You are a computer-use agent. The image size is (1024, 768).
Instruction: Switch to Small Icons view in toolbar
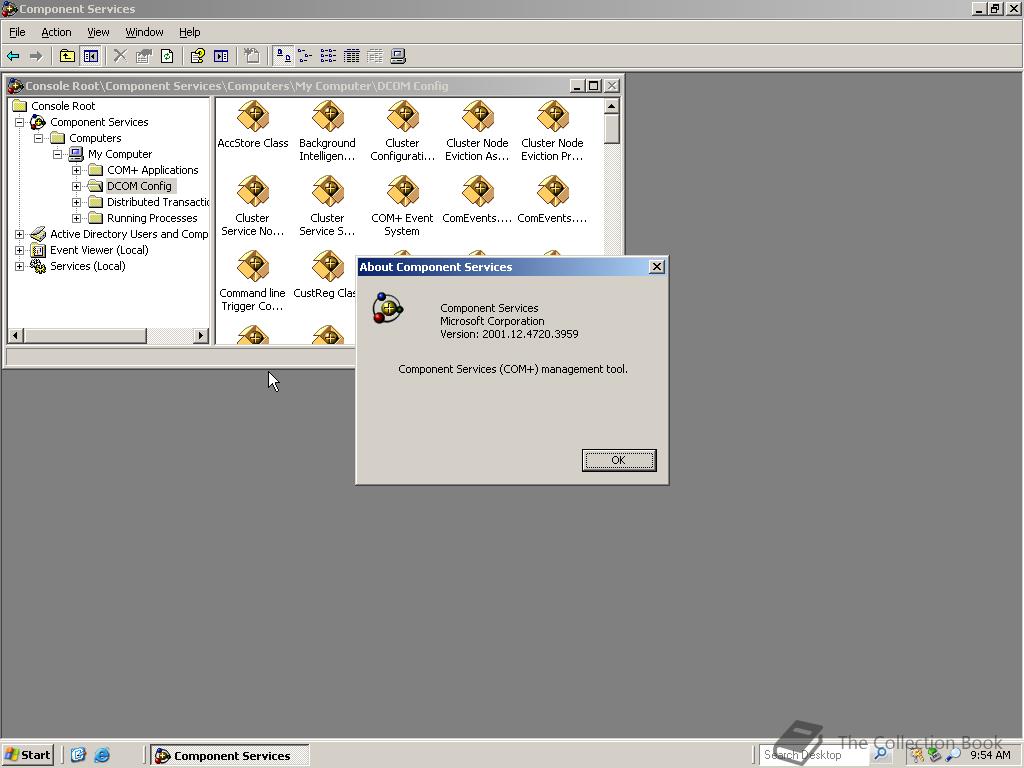click(305, 56)
